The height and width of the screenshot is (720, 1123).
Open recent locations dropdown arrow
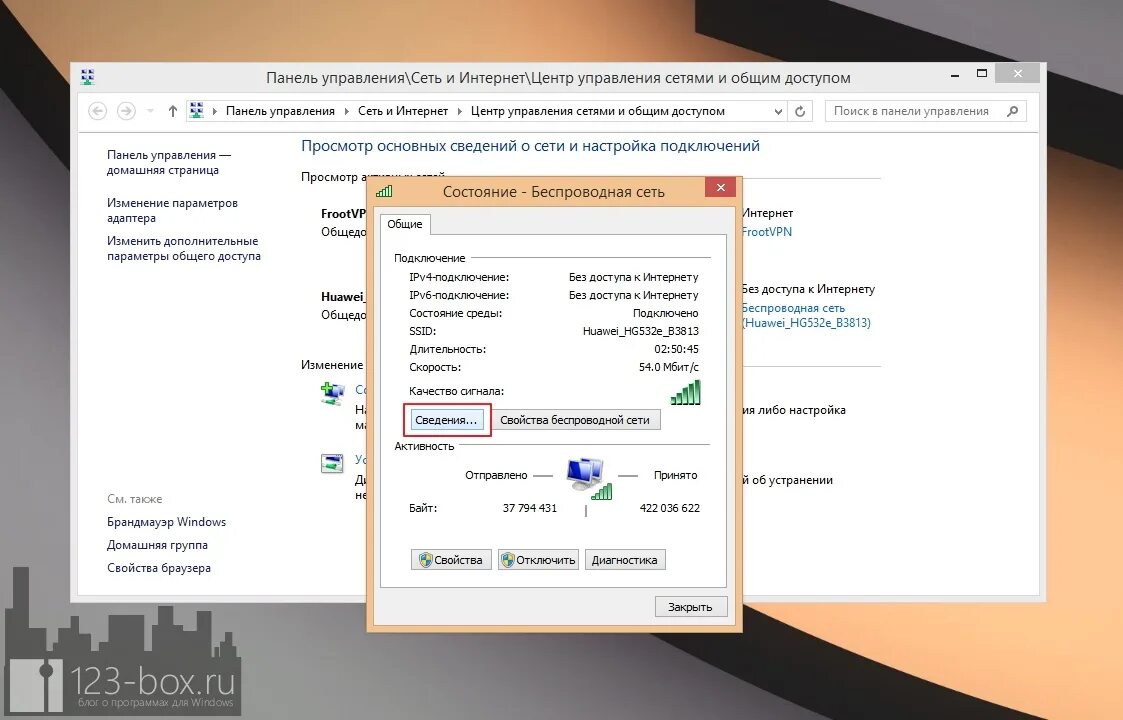(150, 111)
